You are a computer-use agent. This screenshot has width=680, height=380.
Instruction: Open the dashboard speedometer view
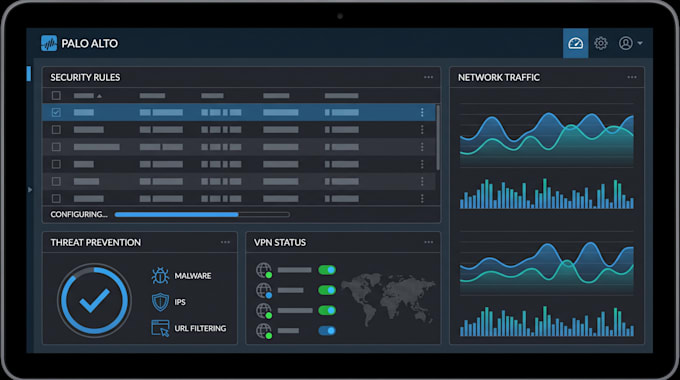click(575, 43)
